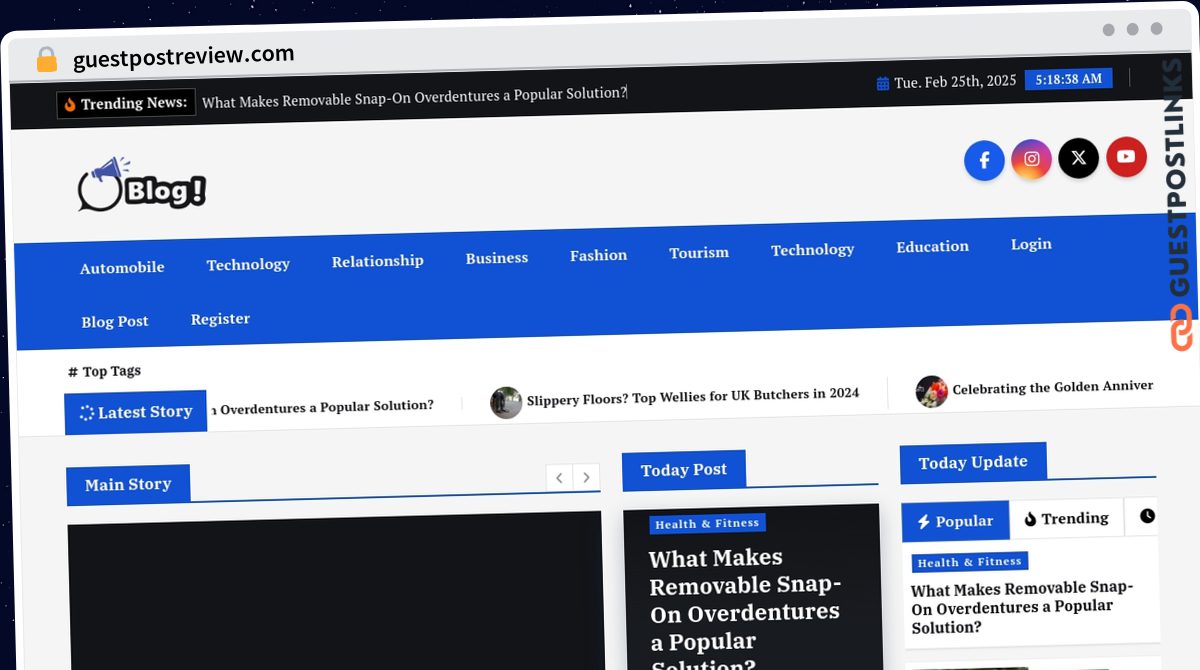Click the clock icon tab in Today Update
This screenshot has height=670, width=1200.
[x=1147, y=516]
